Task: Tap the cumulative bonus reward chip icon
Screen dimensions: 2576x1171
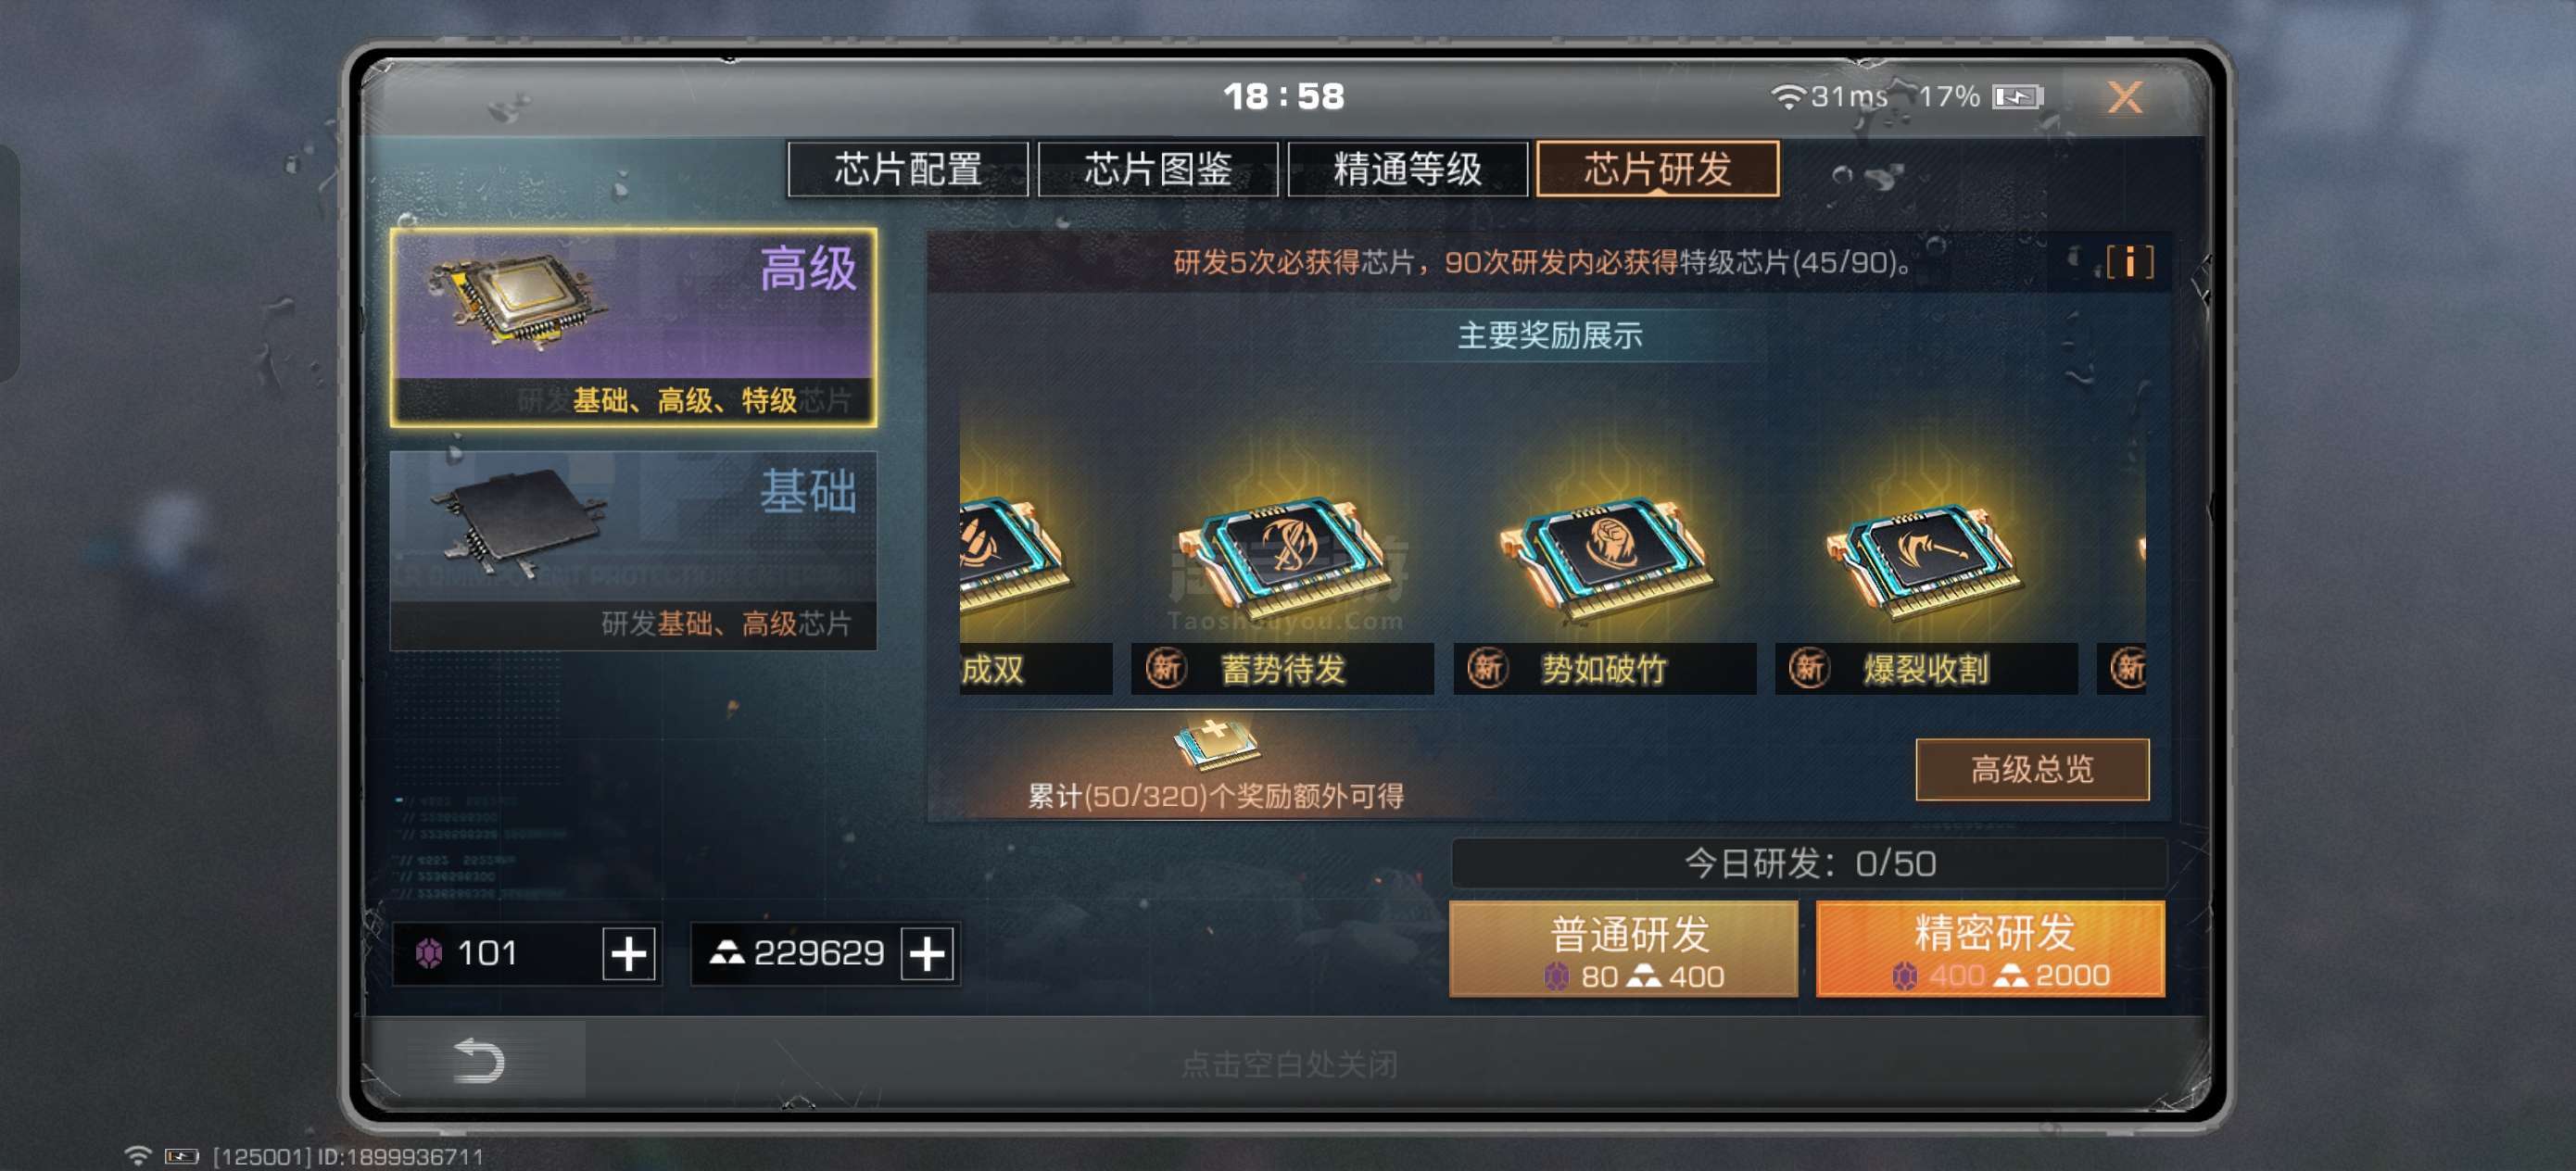Action: click(1216, 745)
